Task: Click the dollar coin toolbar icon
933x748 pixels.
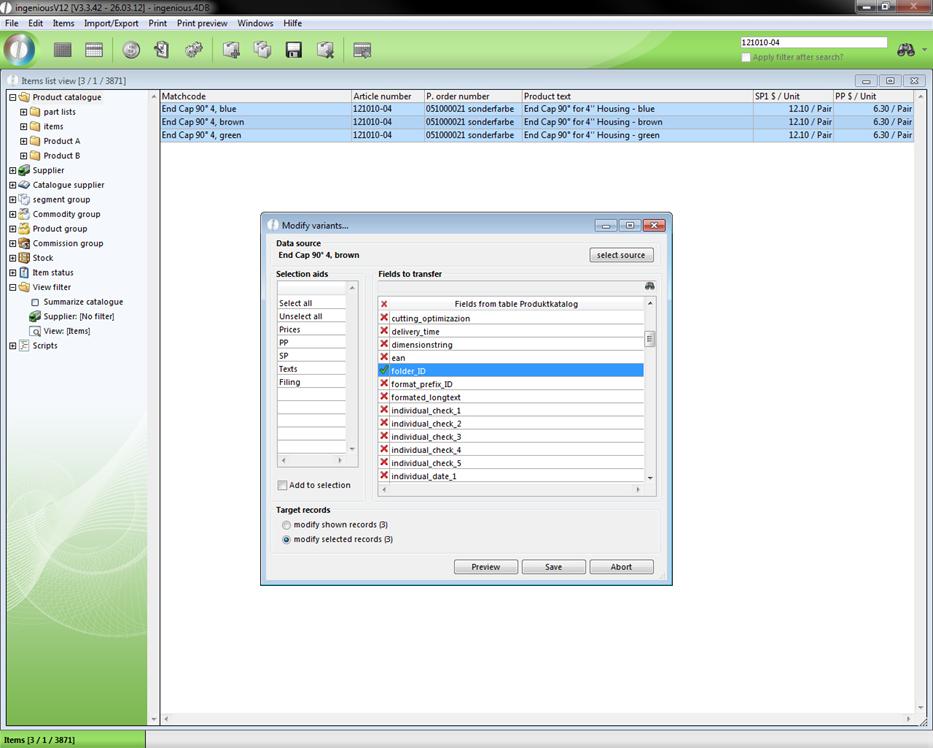Action: (x=131, y=50)
